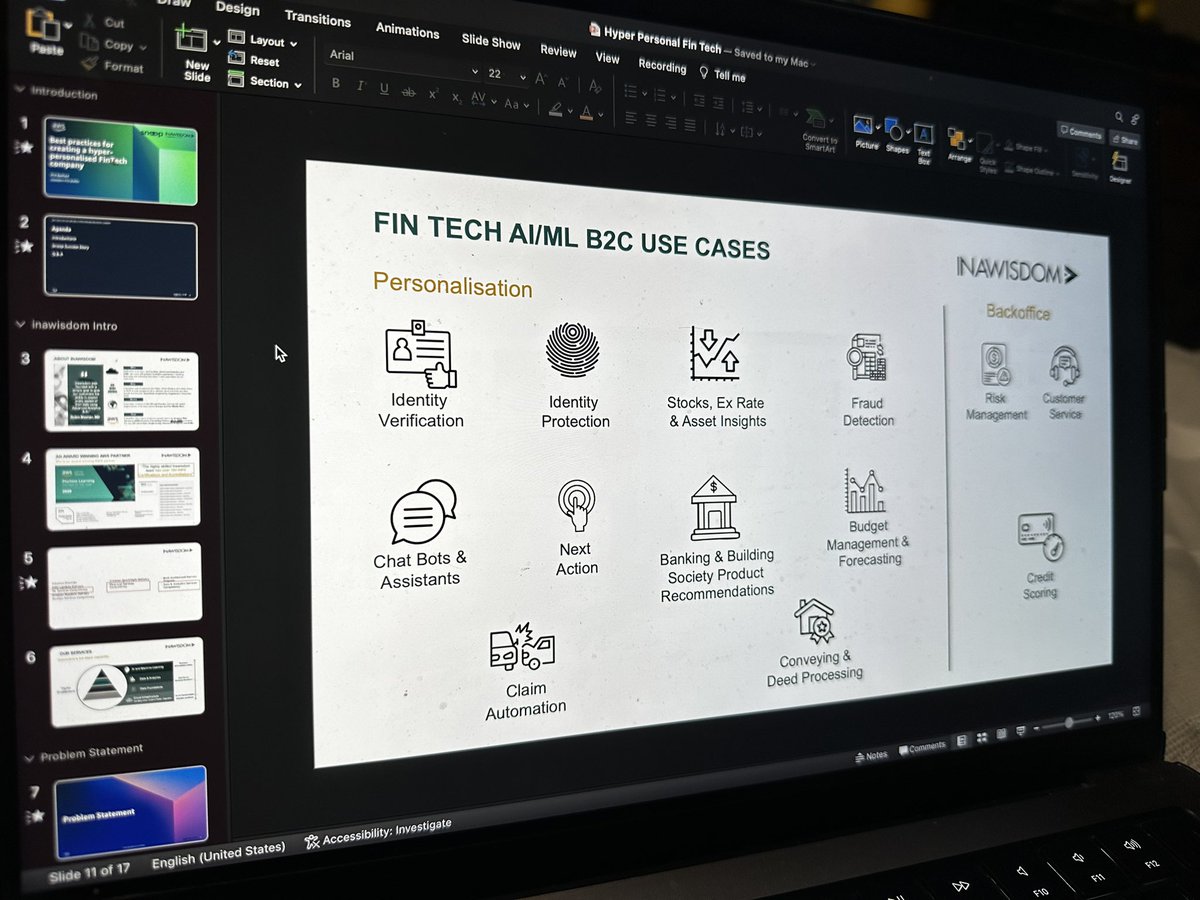Click English (United States) language

pos(218,856)
